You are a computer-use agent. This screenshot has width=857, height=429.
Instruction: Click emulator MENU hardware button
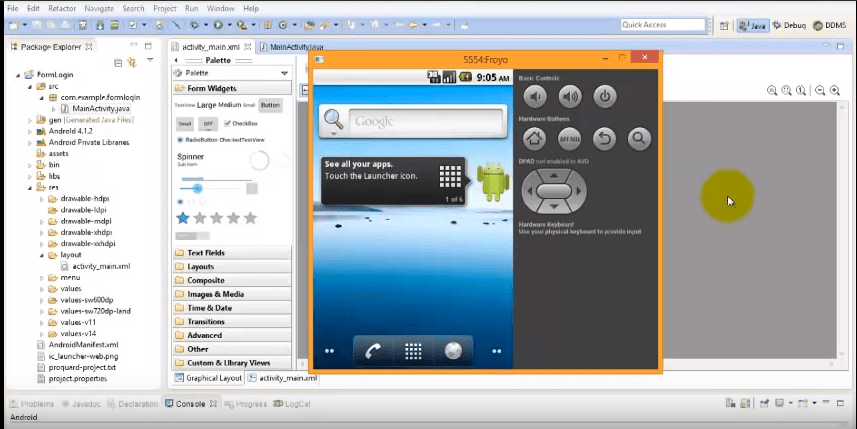(x=570, y=139)
